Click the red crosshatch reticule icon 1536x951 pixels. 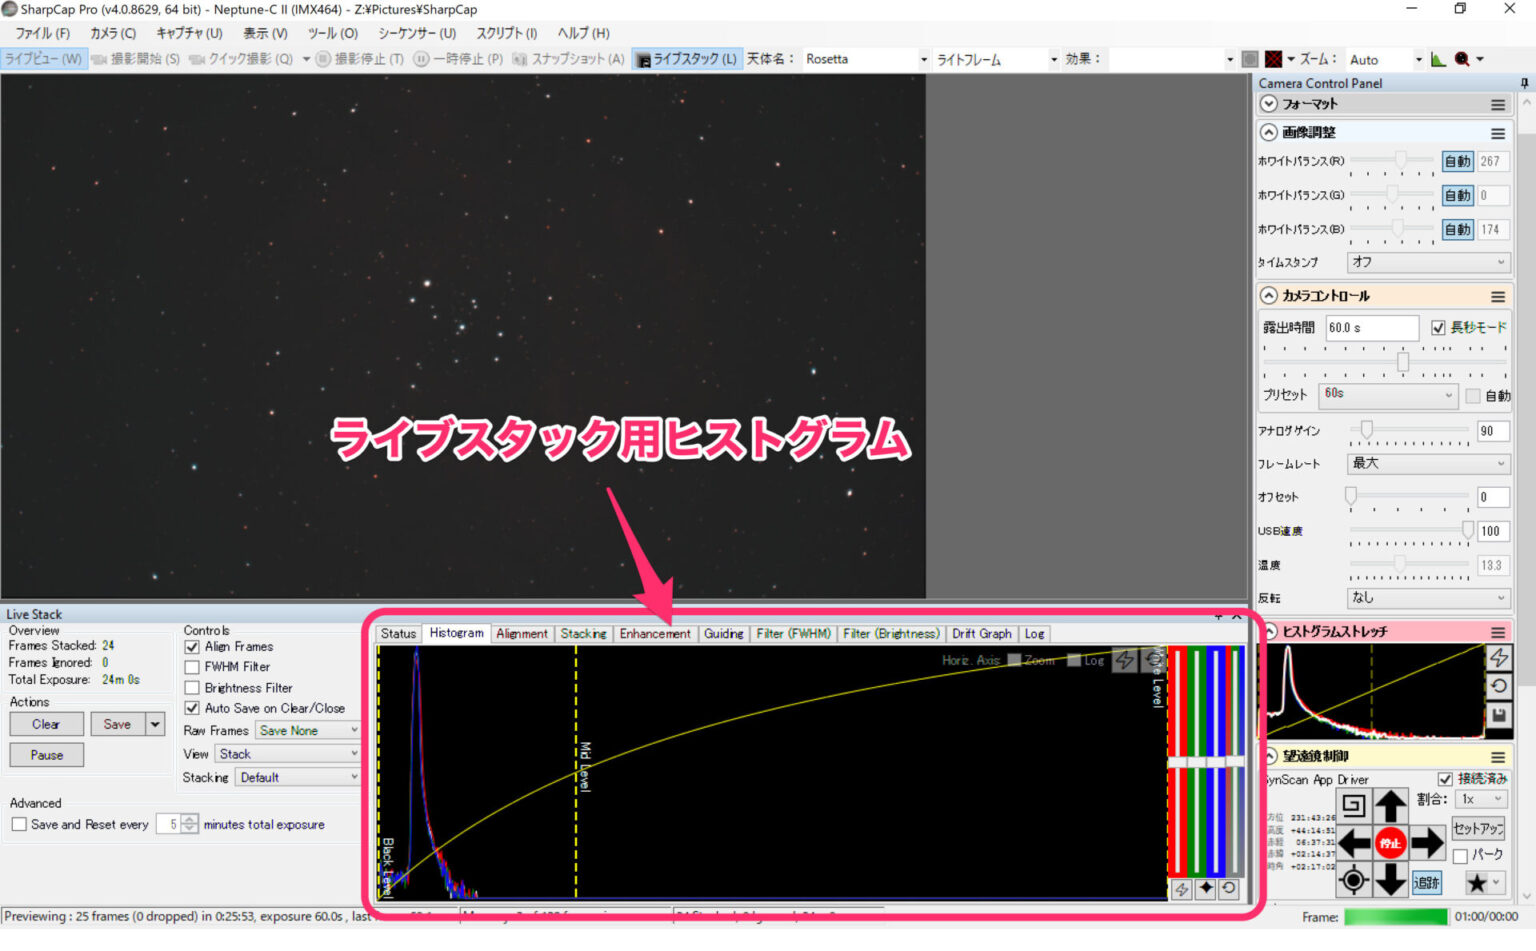coord(1273,59)
